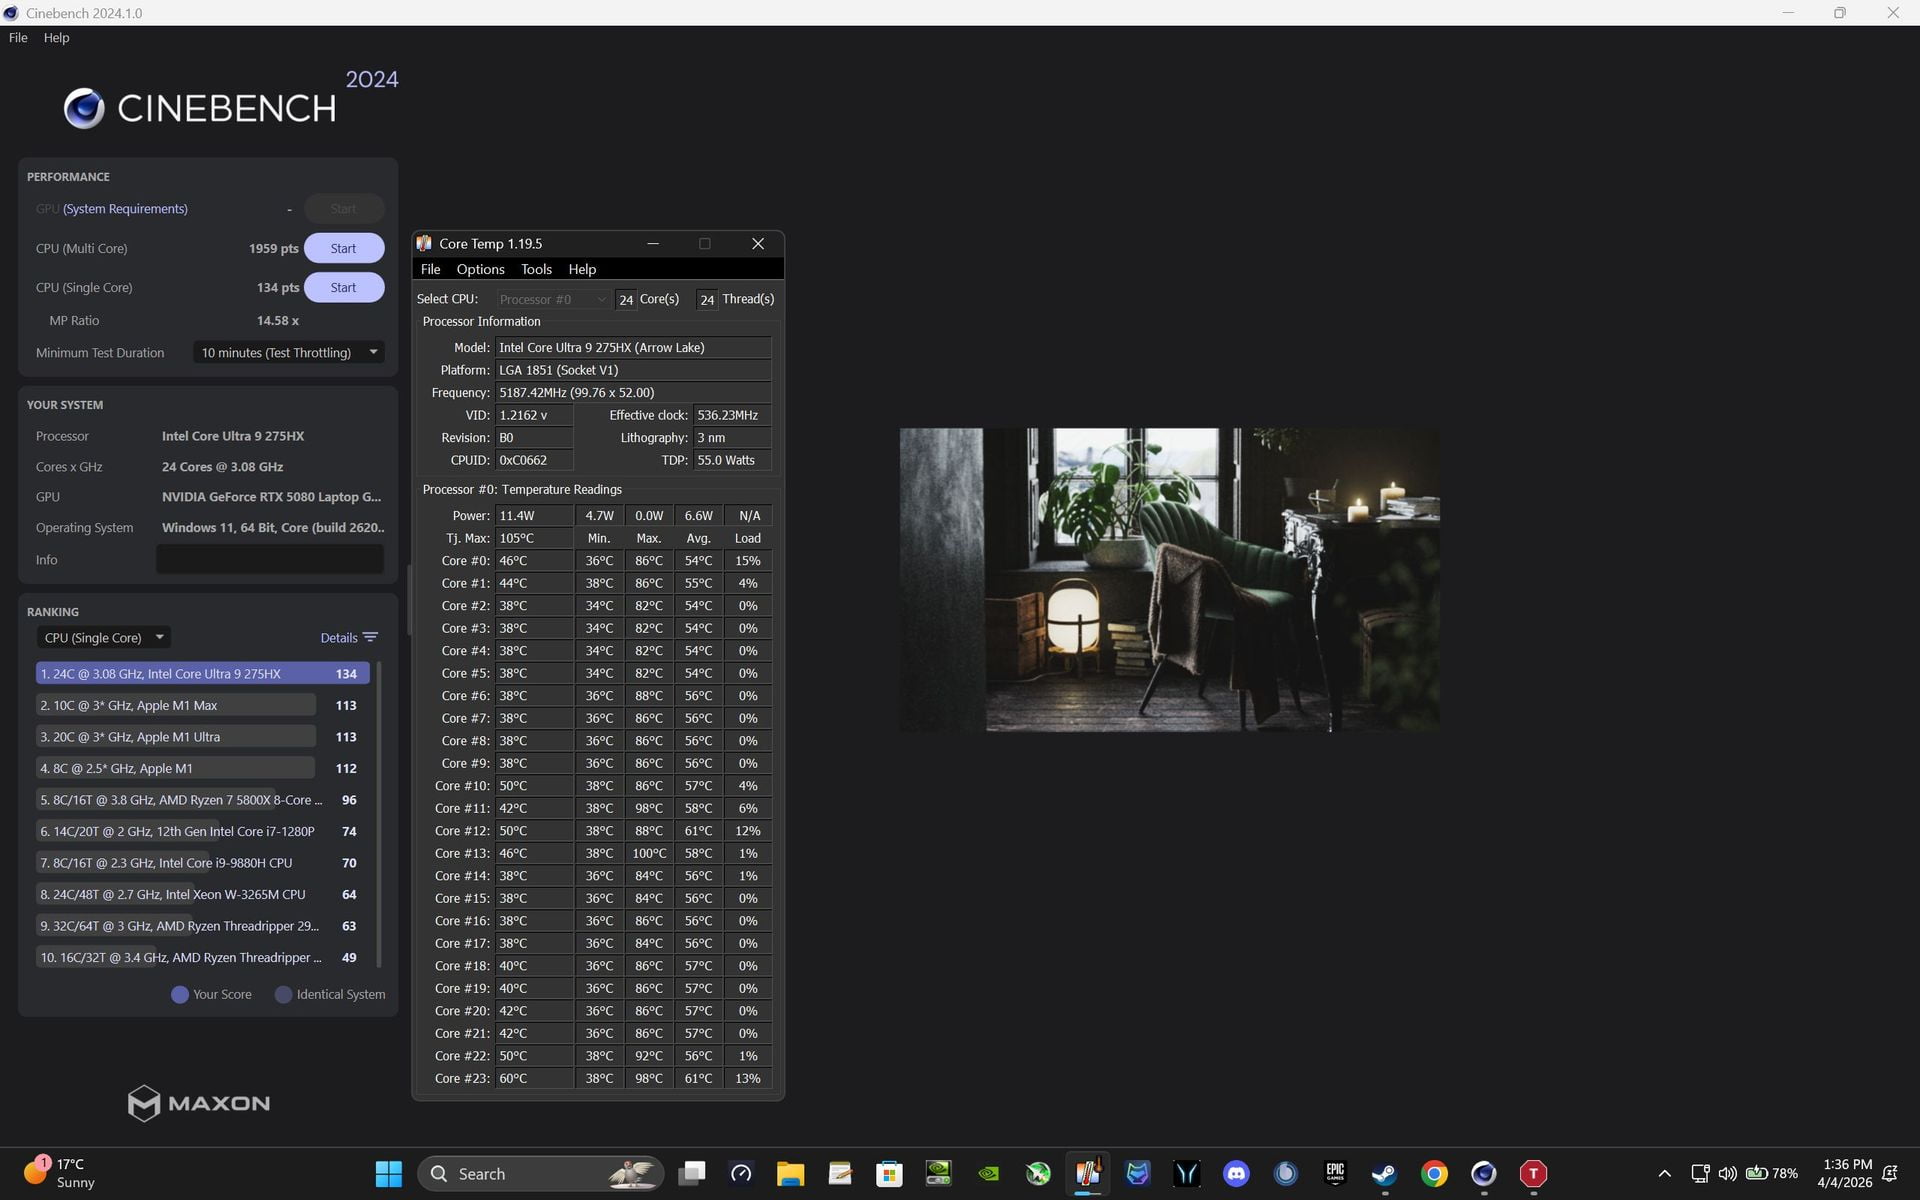Click the ranking list scrollbar
The height and width of the screenshot is (1200, 1920).
point(379,815)
